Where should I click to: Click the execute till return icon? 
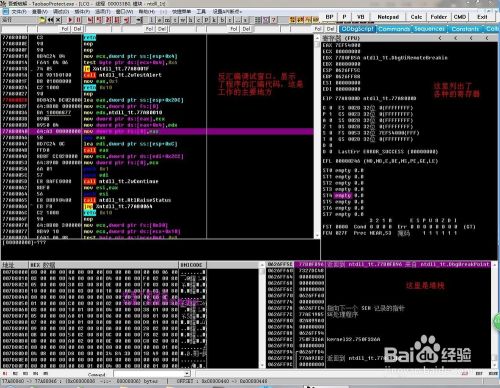[x=126, y=20]
